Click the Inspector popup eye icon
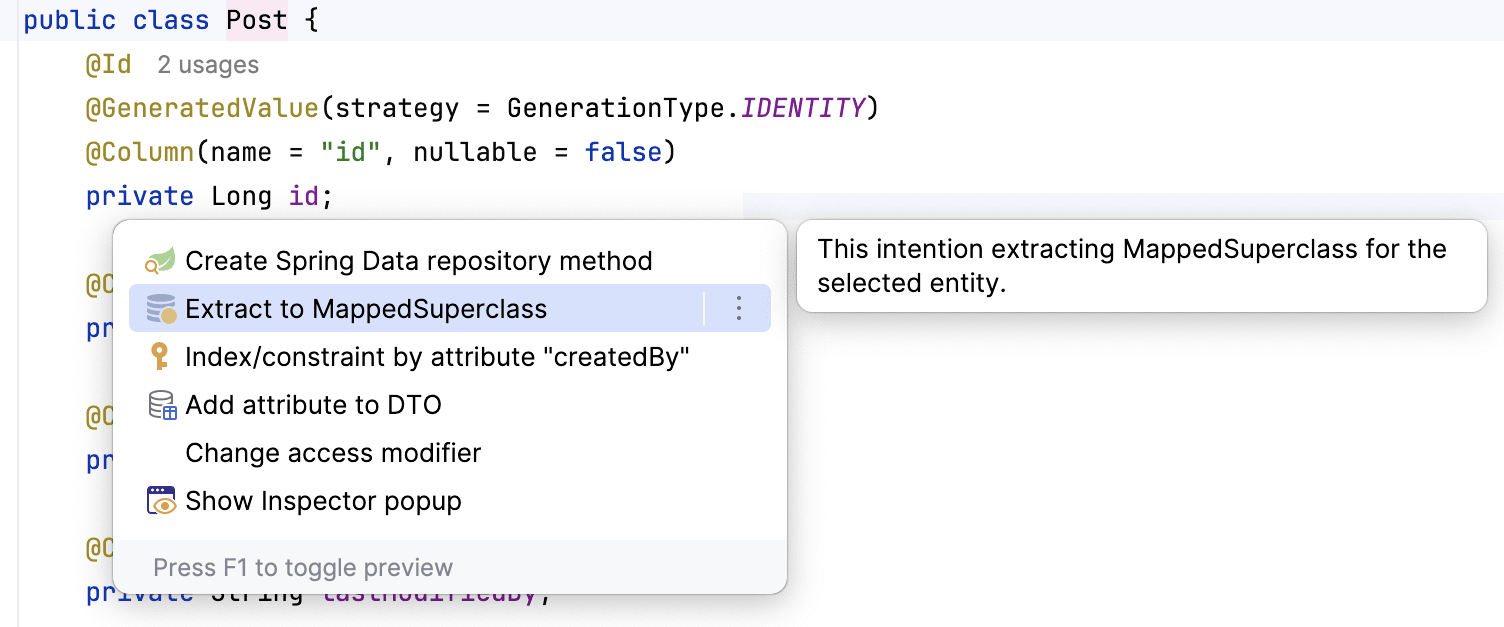 click(160, 501)
